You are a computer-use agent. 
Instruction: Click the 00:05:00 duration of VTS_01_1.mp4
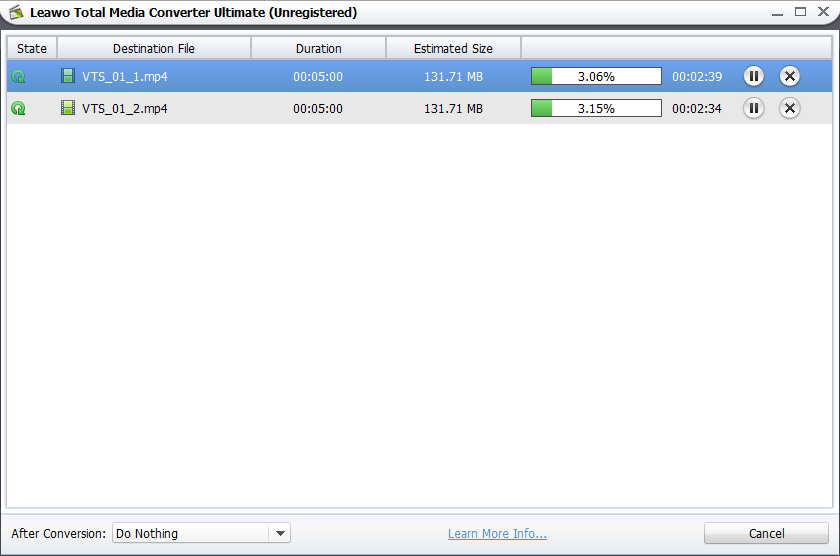pyautogui.click(x=318, y=77)
